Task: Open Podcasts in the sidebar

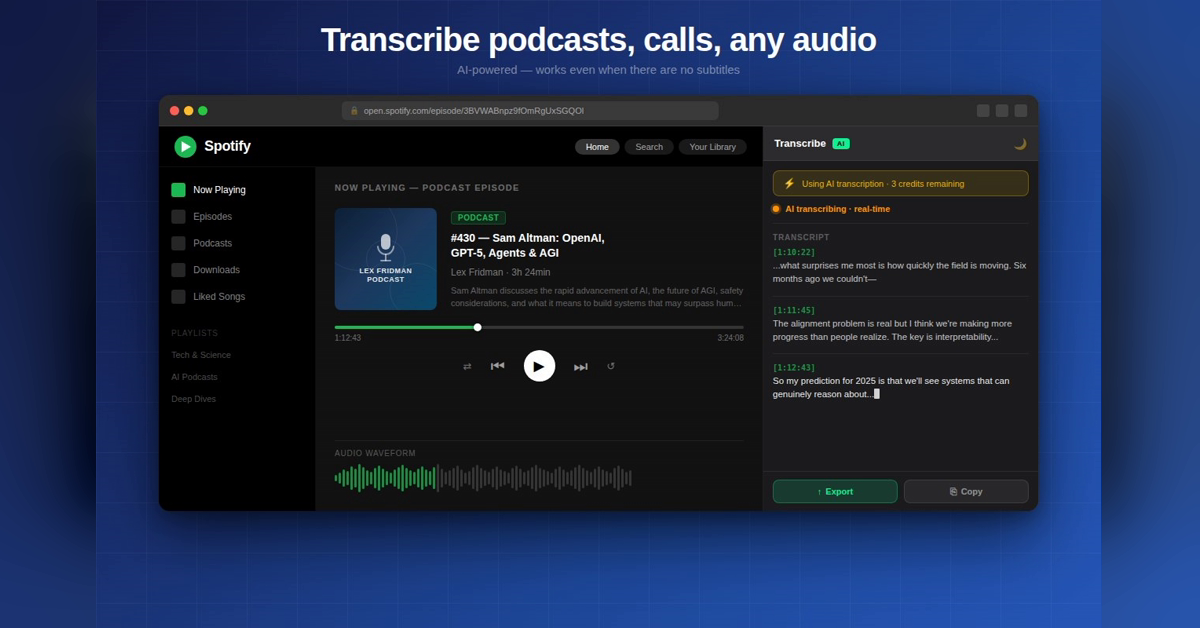Action: [x=211, y=243]
